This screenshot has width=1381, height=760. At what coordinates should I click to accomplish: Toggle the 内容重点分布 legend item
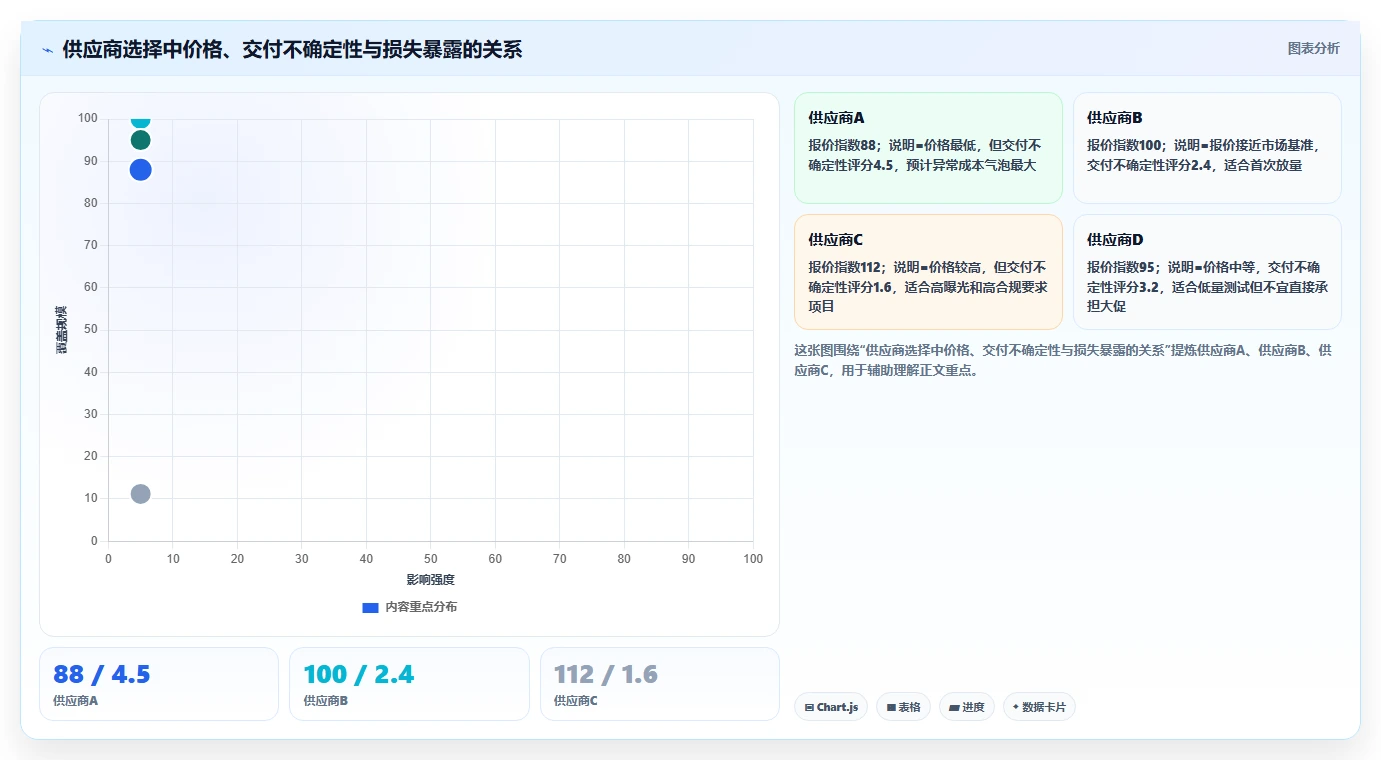(410, 607)
